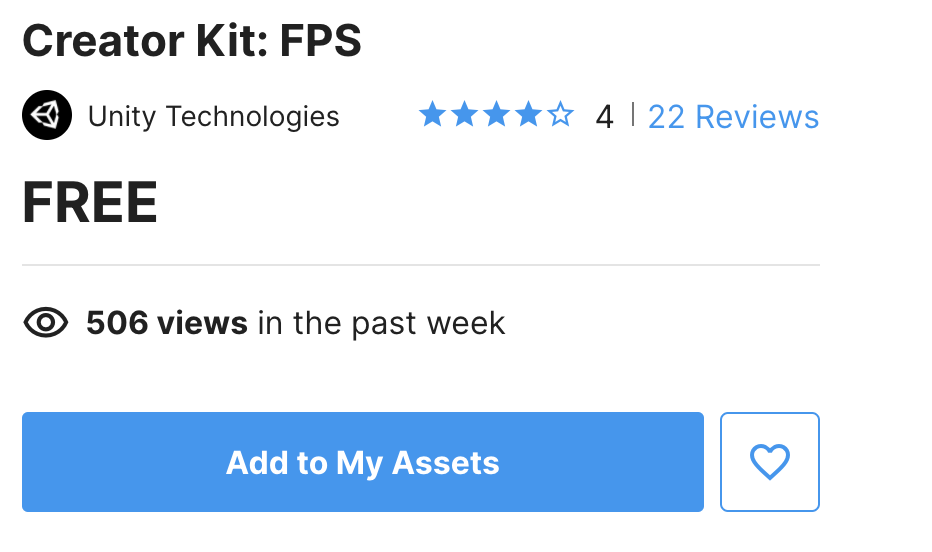Screen dimensions: 932x552
Task: Click the FREE price label
Action: pos(90,203)
